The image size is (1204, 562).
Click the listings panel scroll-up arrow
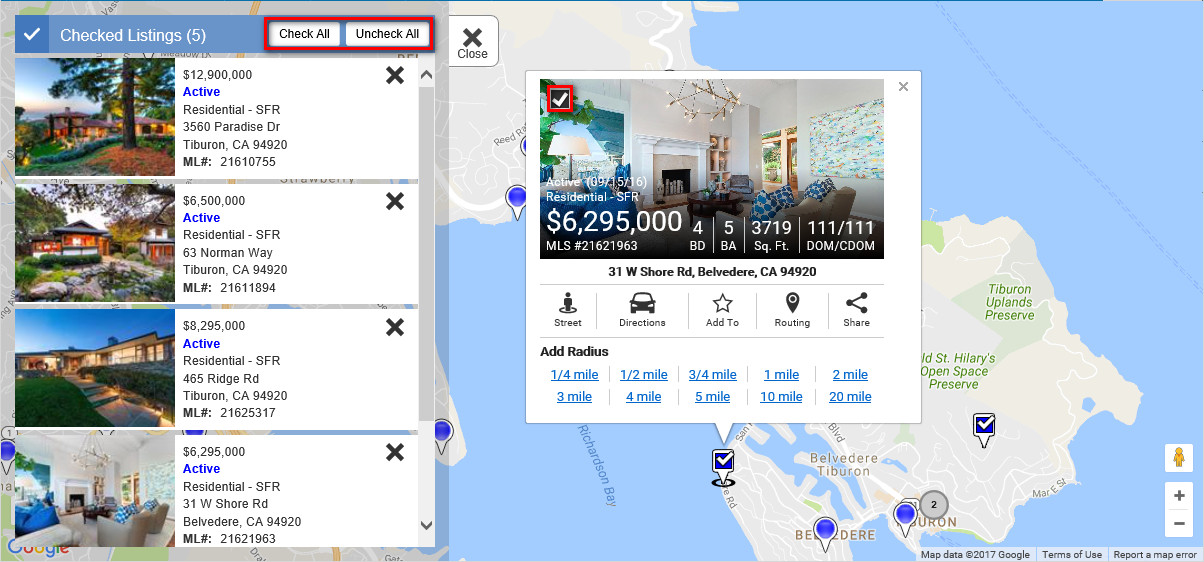click(426, 74)
